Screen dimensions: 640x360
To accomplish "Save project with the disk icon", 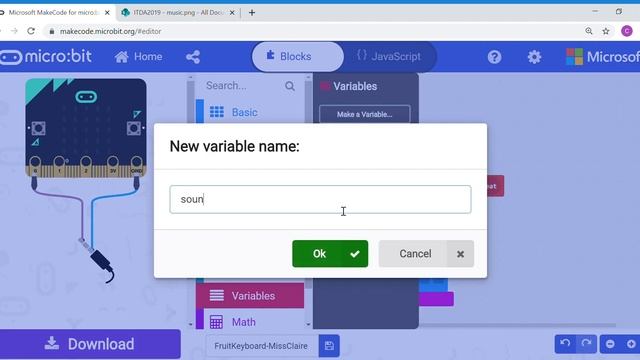I will click(x=329, y=346).
